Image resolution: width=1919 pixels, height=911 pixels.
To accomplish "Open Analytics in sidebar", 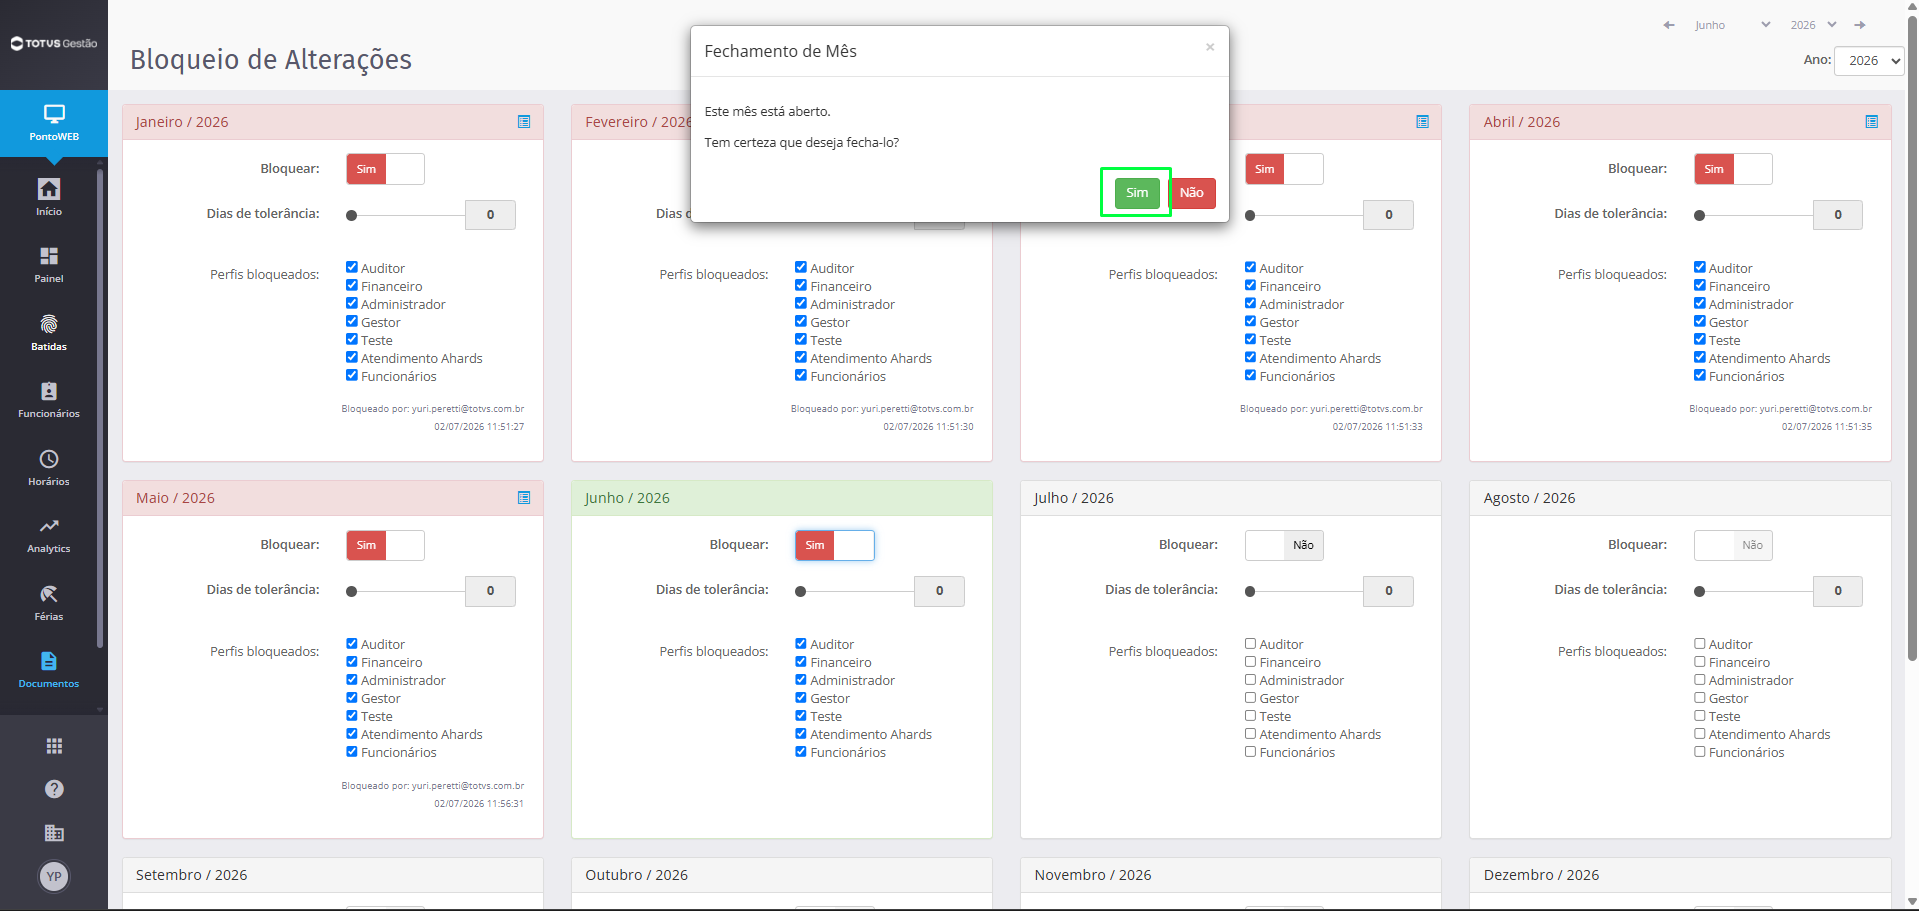I will point(49,535).
